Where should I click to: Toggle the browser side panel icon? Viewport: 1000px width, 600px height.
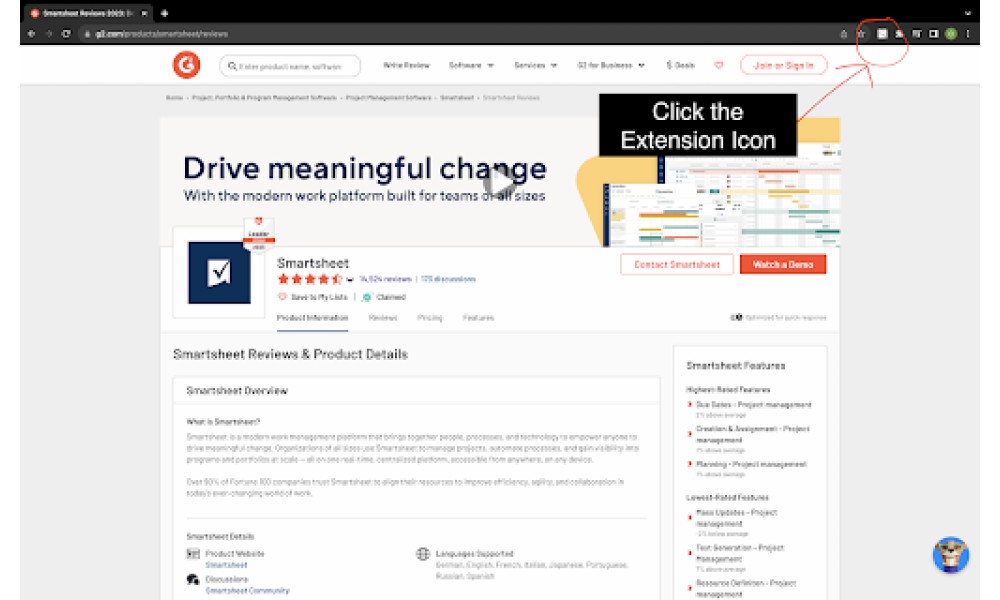(x=934, y=34)
